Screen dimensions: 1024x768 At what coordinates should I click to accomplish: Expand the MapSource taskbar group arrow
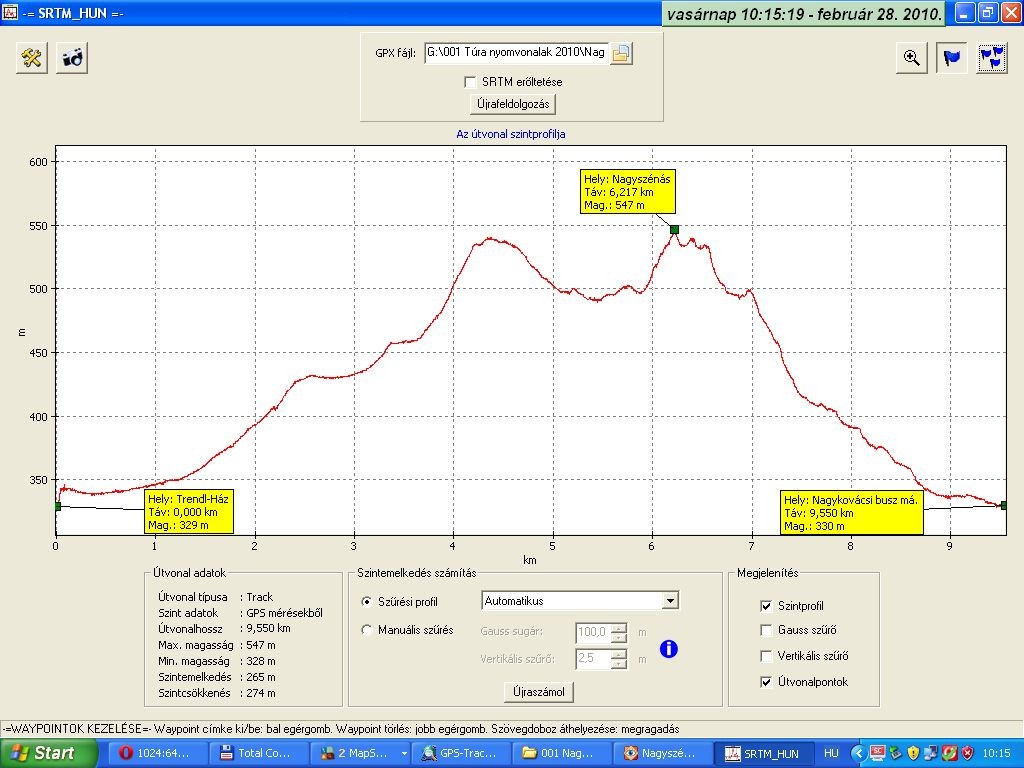(x=404, y=753)
